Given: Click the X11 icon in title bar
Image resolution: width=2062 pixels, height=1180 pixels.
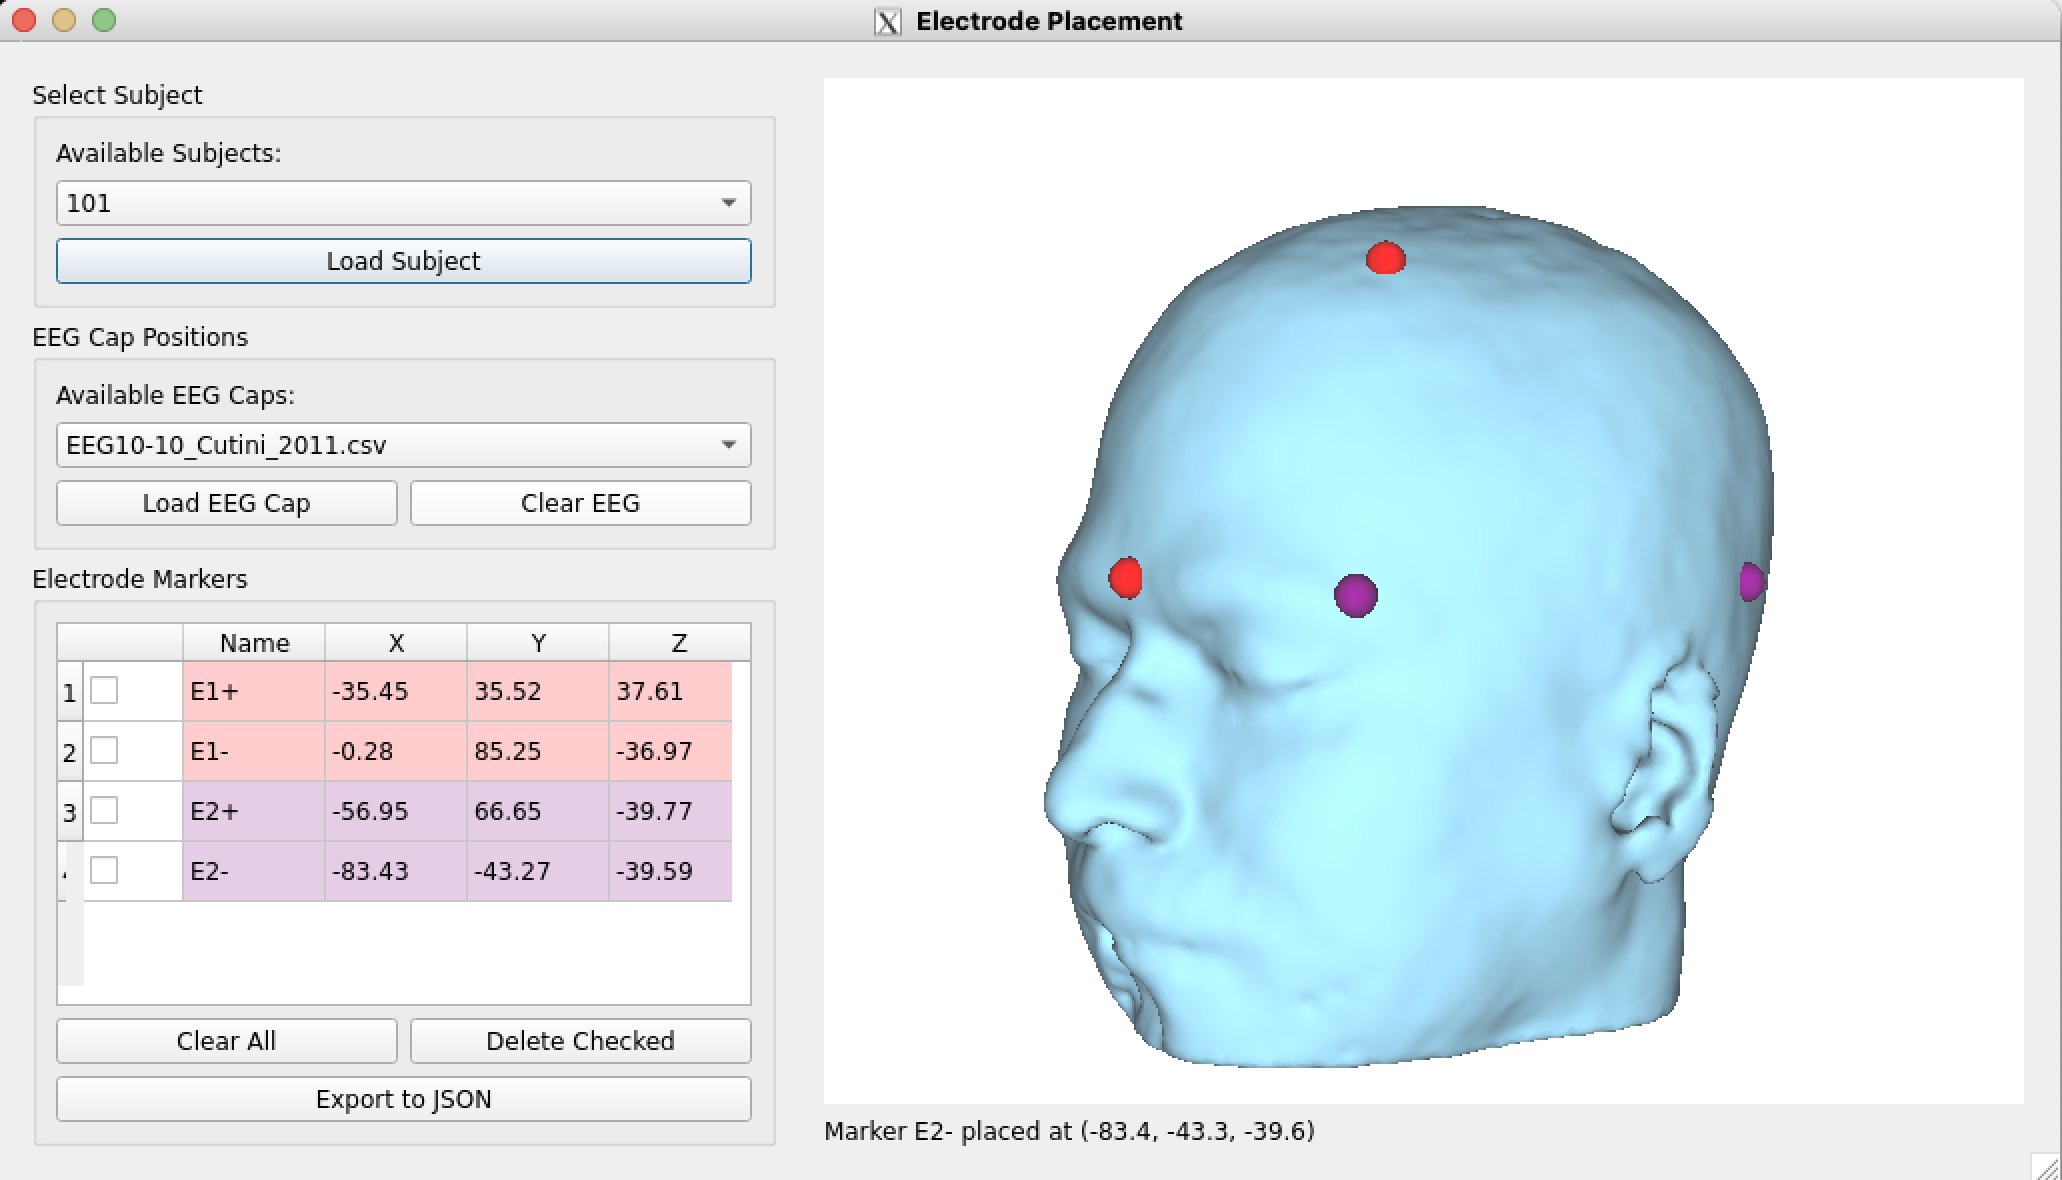Looking at the screenshot, I should [887, 21].
